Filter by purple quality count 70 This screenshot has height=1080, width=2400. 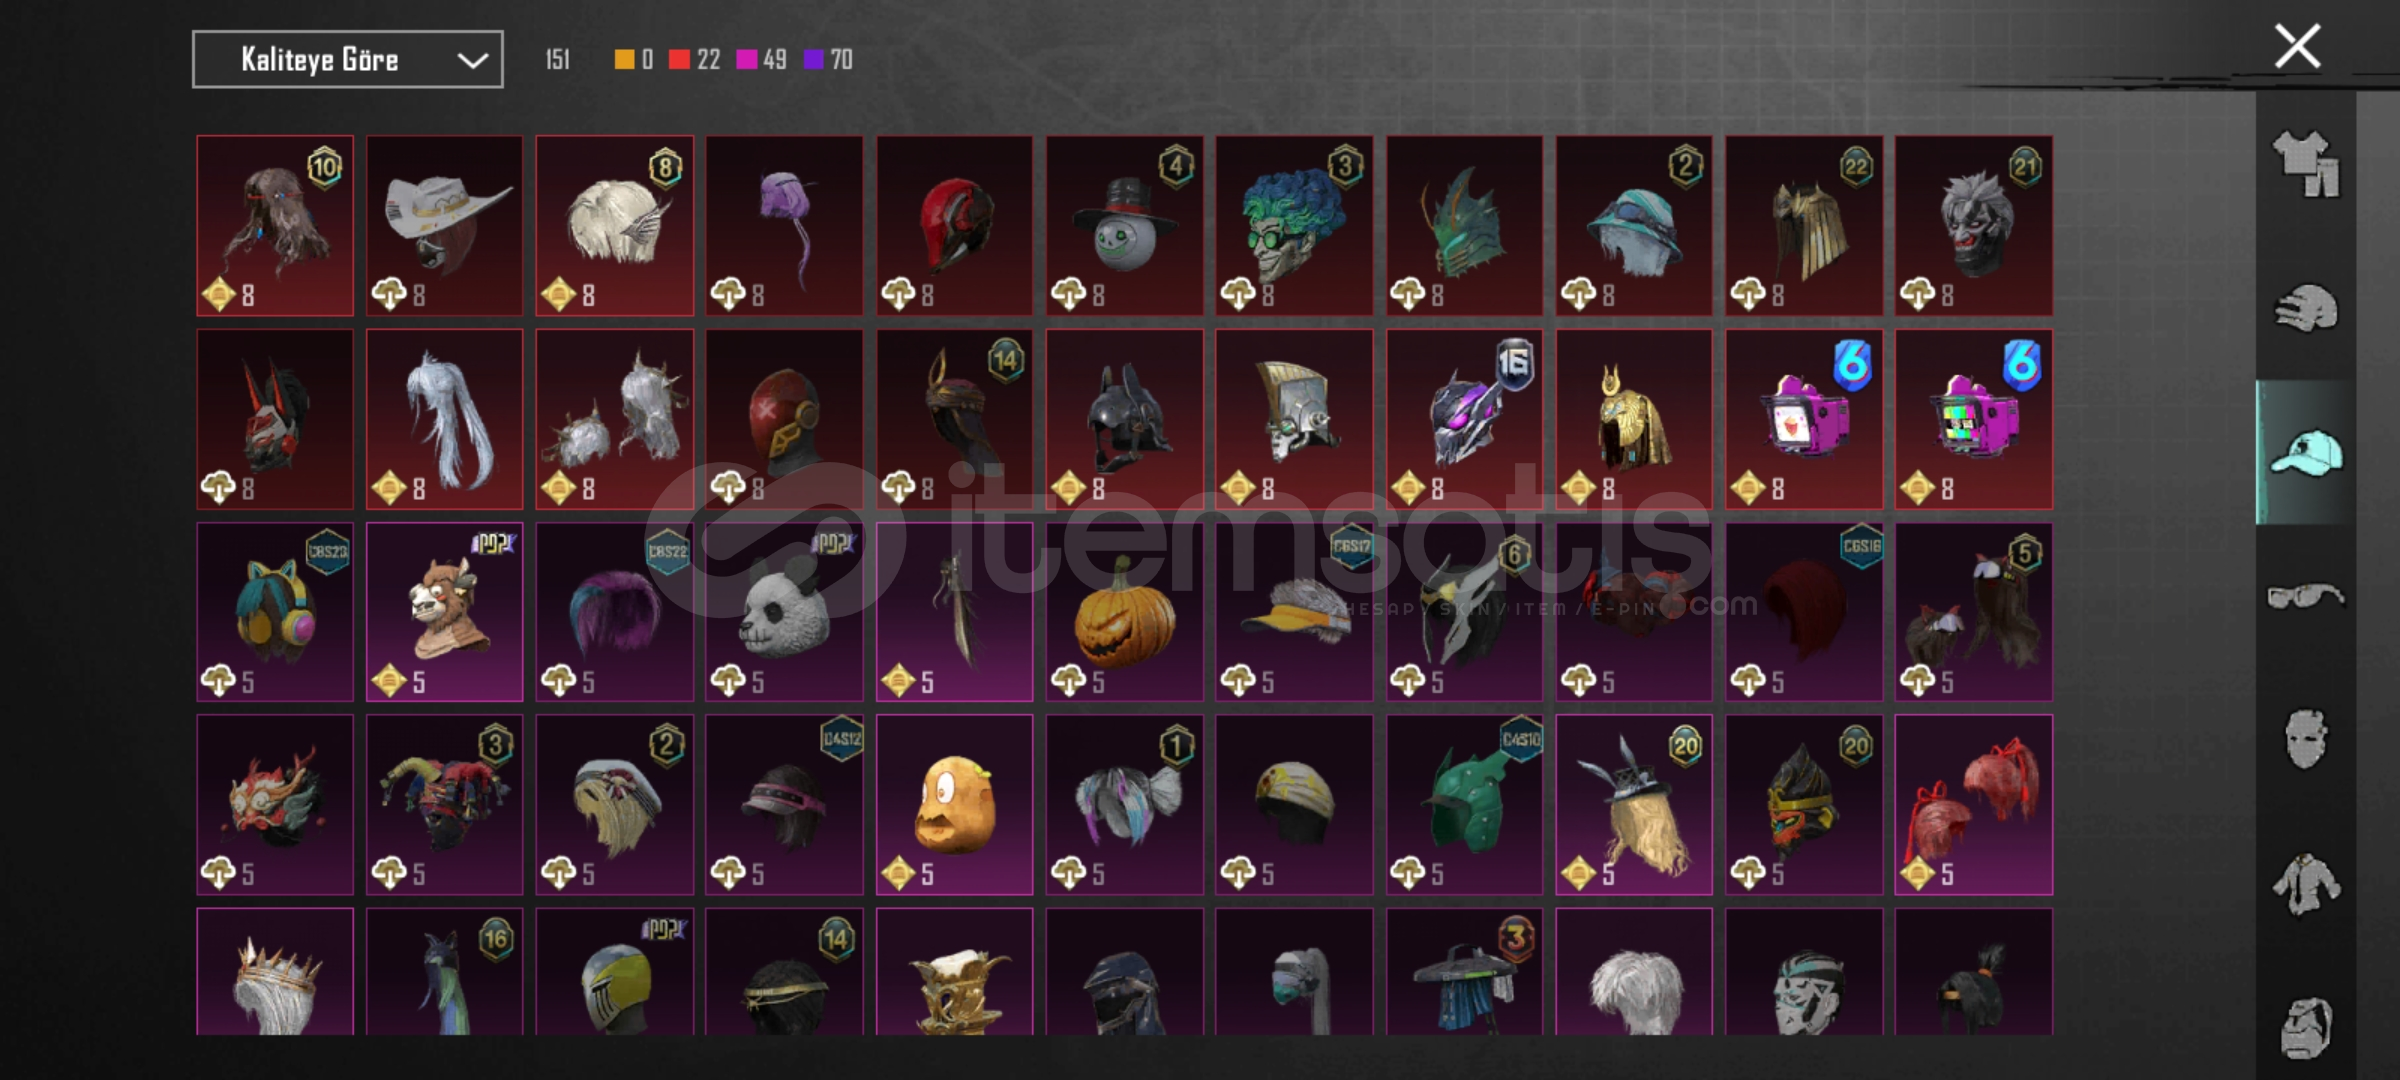coord(828,60)
